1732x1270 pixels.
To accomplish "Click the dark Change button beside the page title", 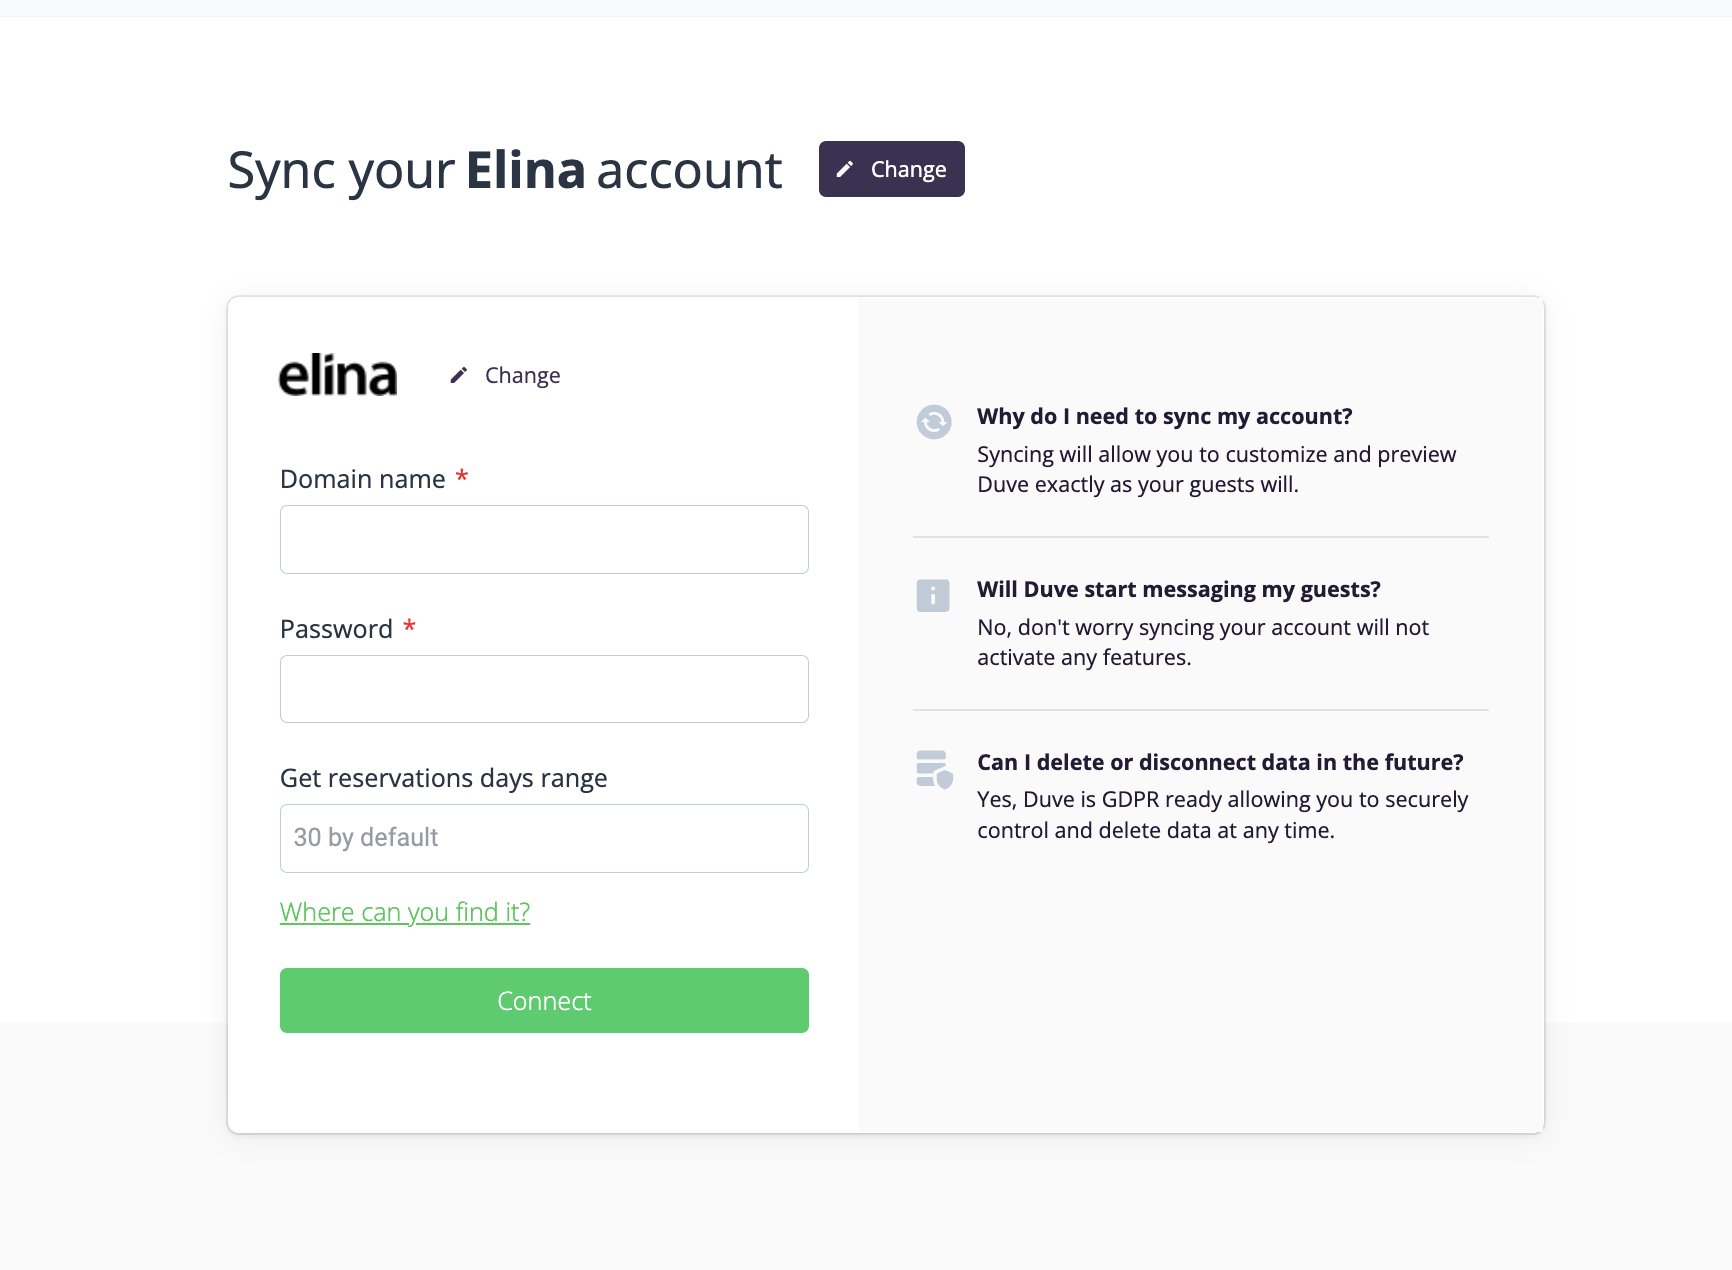I will coord(892,169).
